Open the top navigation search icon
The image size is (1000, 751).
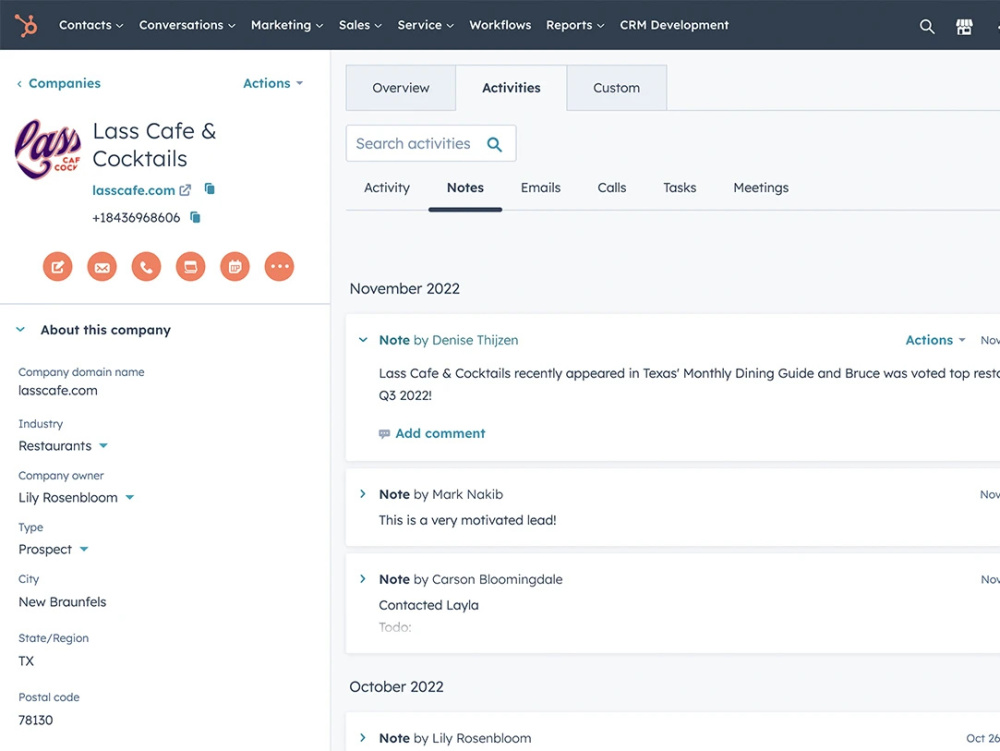[x=927, y=26]
